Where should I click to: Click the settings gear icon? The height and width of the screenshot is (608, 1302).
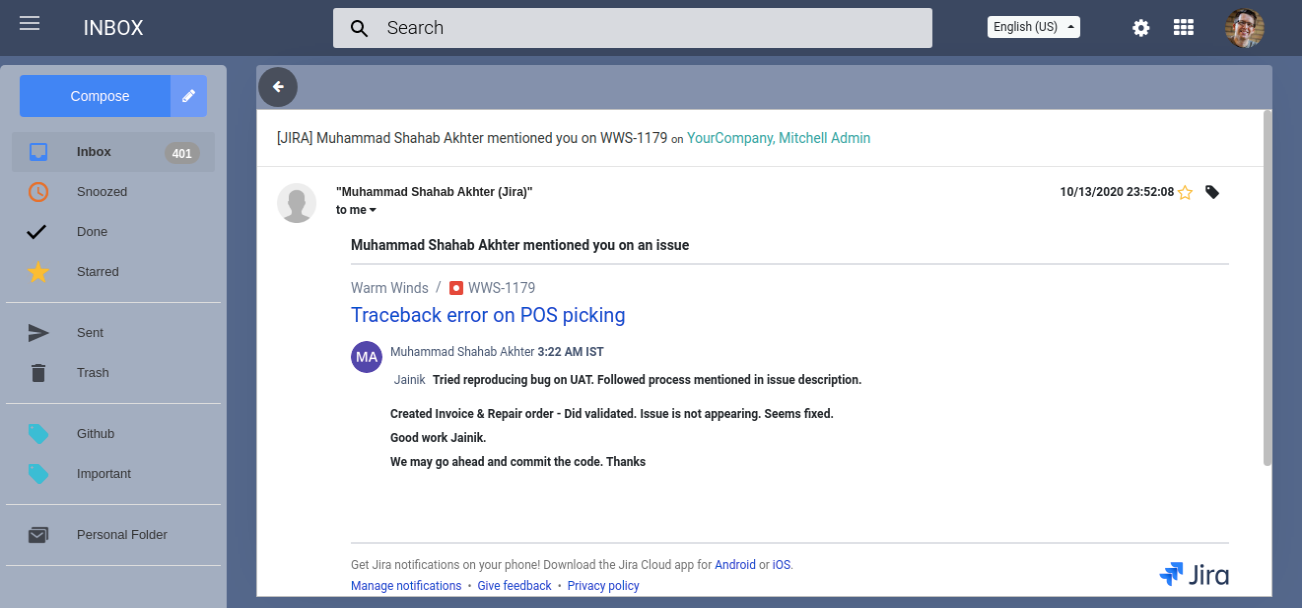[x=1141, y=28]
